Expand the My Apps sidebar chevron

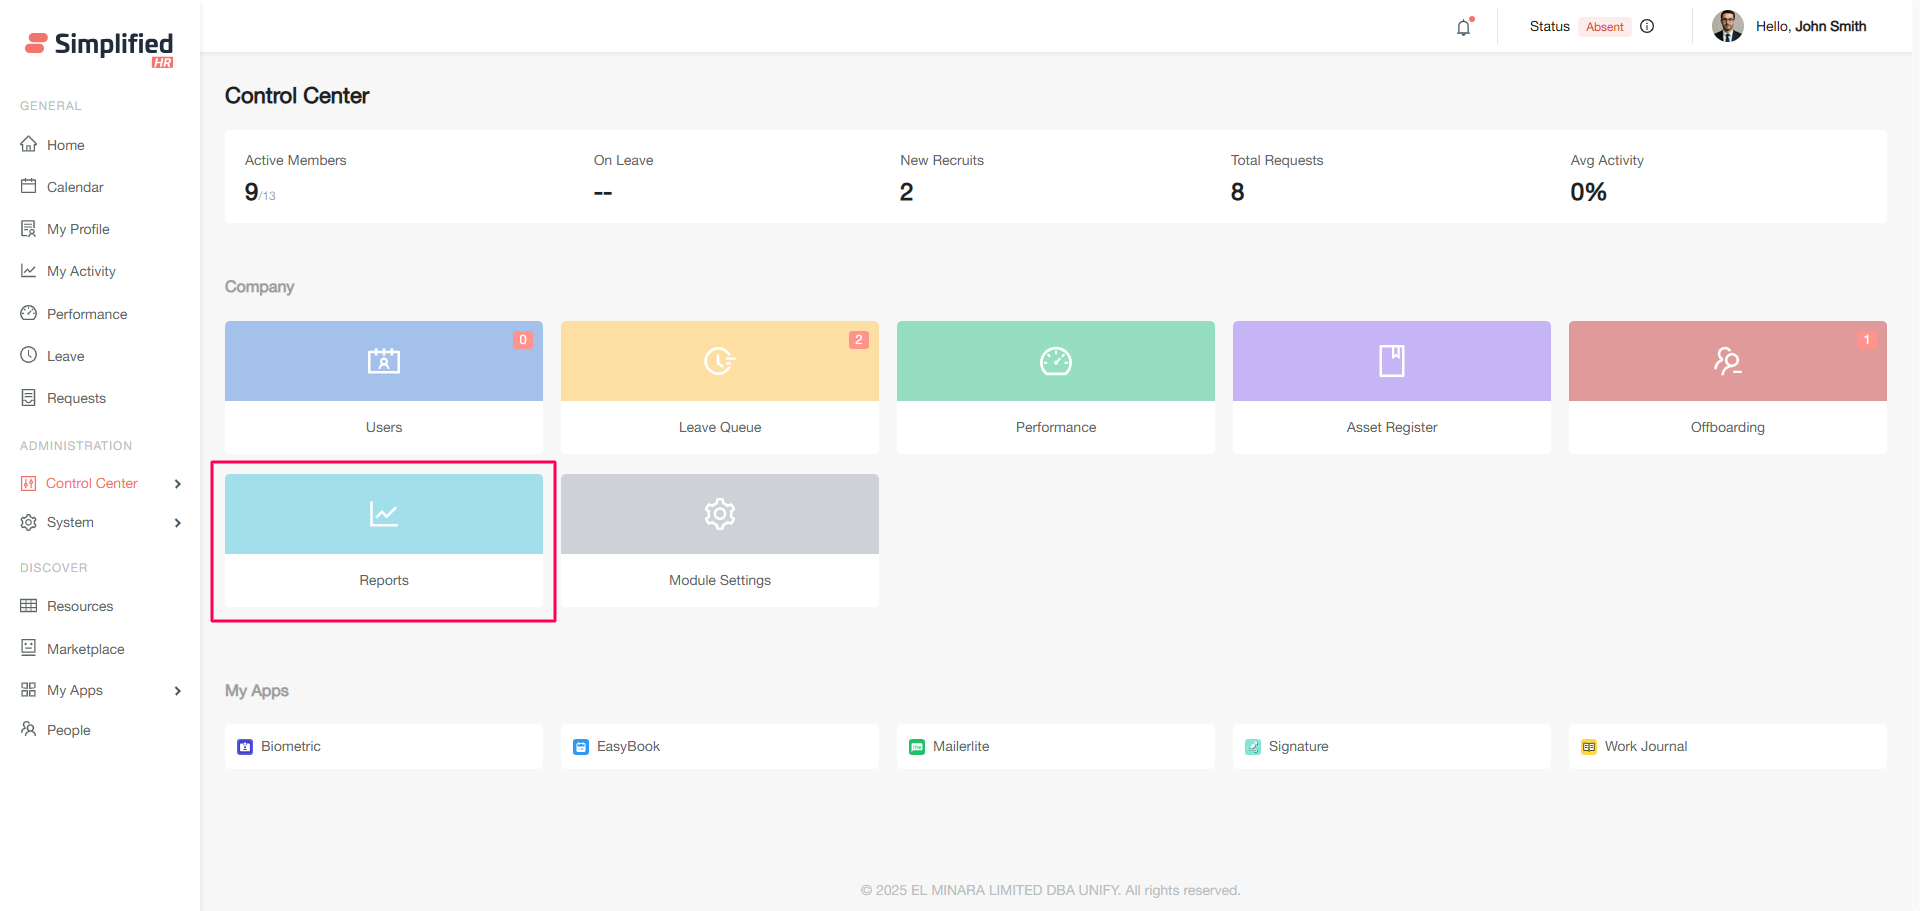(x=178, y=691)
